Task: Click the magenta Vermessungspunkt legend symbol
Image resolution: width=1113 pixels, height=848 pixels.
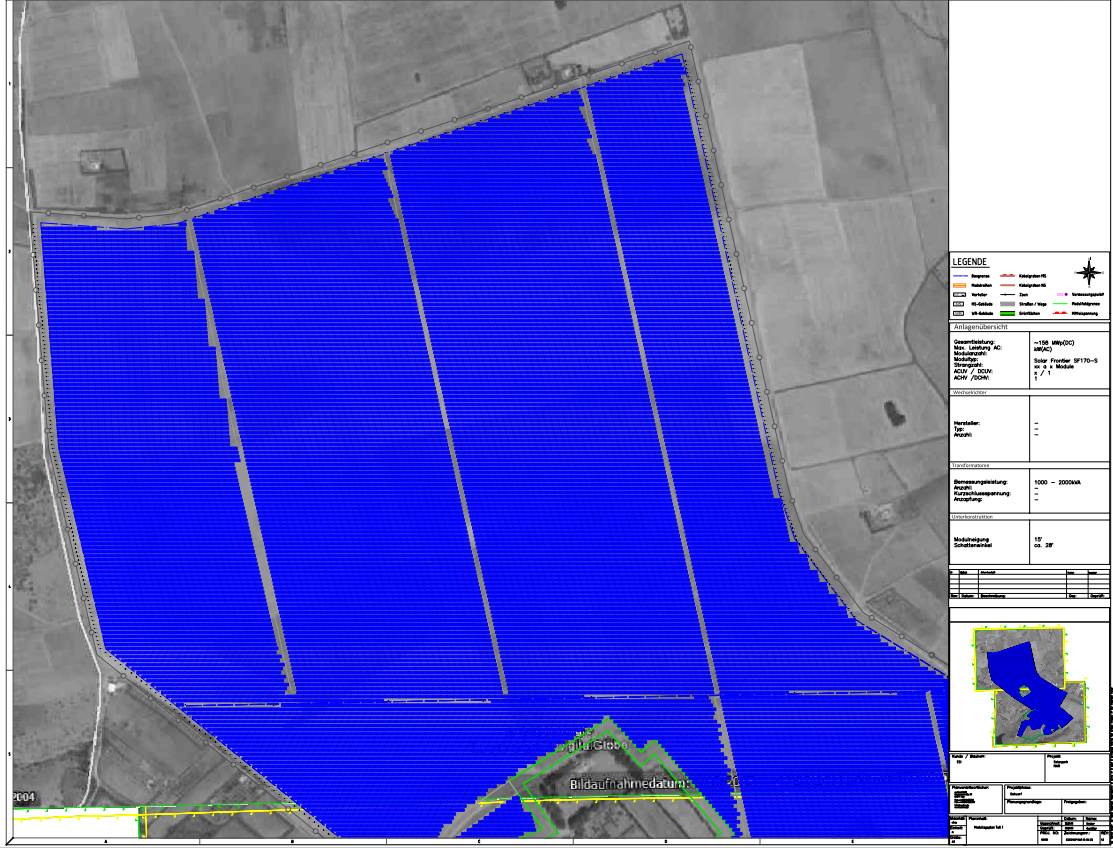Action: tap(1064, 295)
